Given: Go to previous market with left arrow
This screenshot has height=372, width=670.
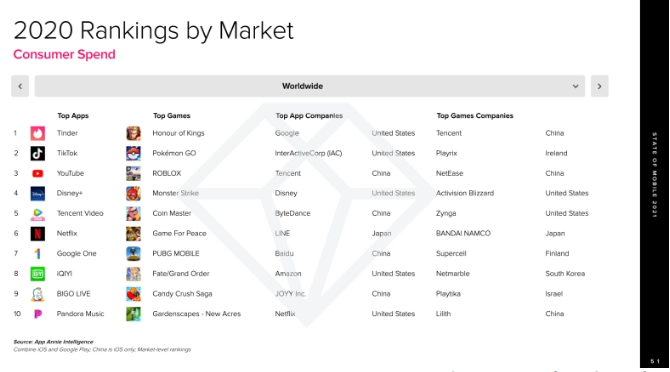Looking at the screenshot, I should (x=20, y=86).
